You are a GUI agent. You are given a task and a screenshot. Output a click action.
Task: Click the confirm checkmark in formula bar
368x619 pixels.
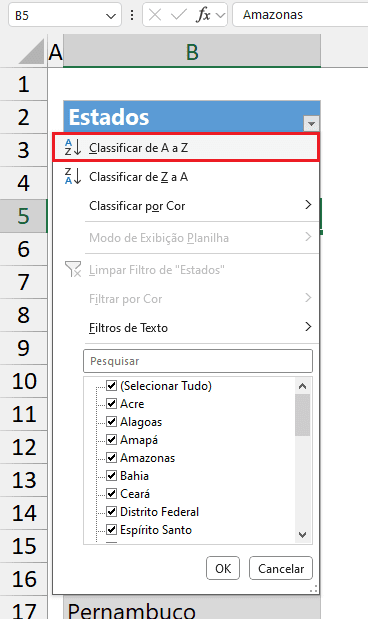[x=178, y=15]
